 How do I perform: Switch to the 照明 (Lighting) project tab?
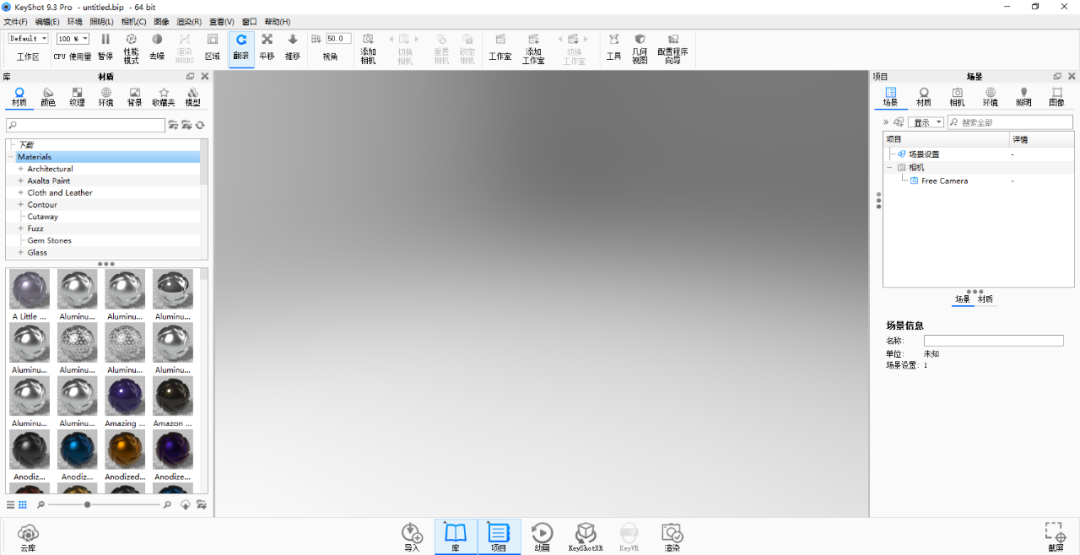[x=1023, y=96]
